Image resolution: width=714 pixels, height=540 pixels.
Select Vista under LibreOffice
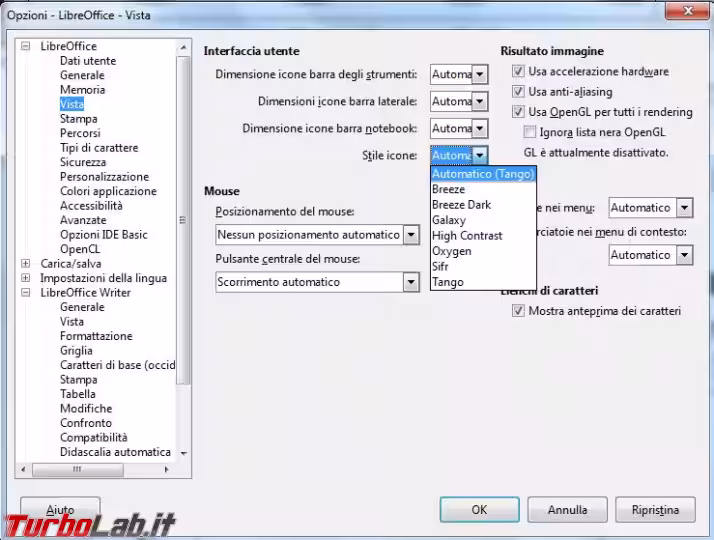[x=72, y=104]
